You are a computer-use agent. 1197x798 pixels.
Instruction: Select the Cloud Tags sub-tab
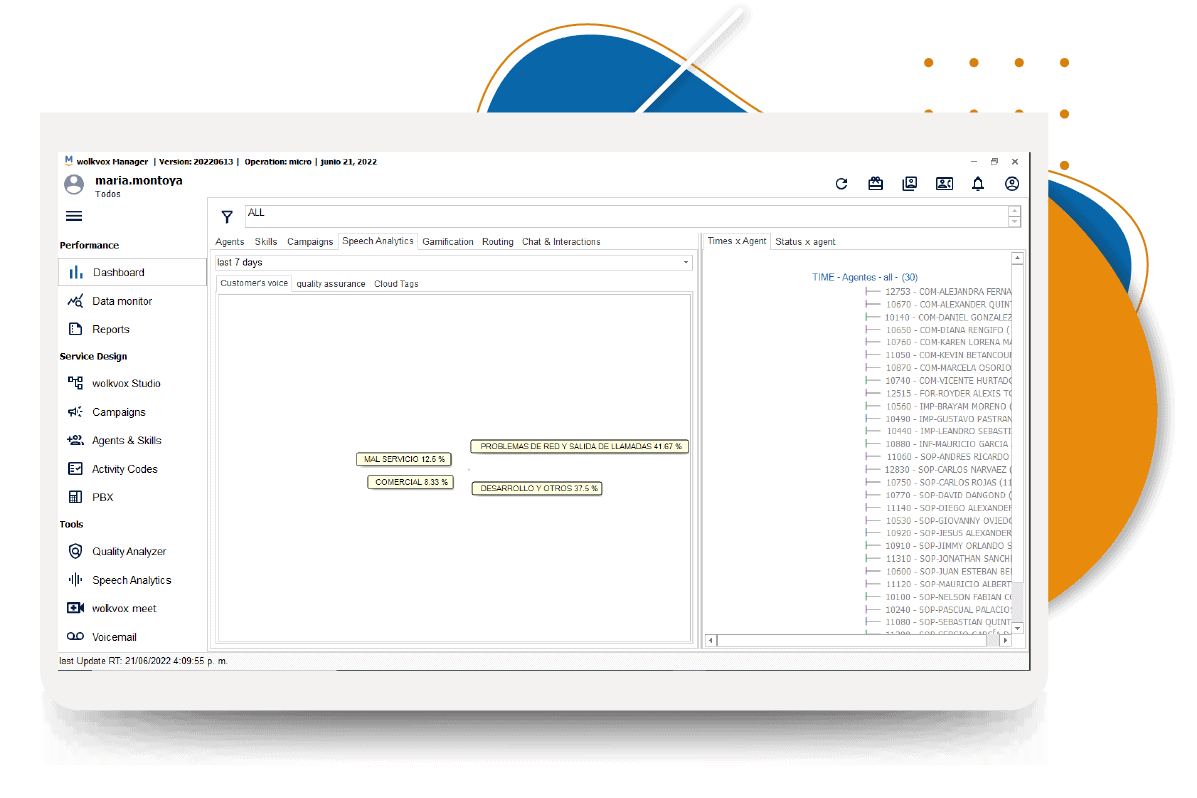[396, 284]
